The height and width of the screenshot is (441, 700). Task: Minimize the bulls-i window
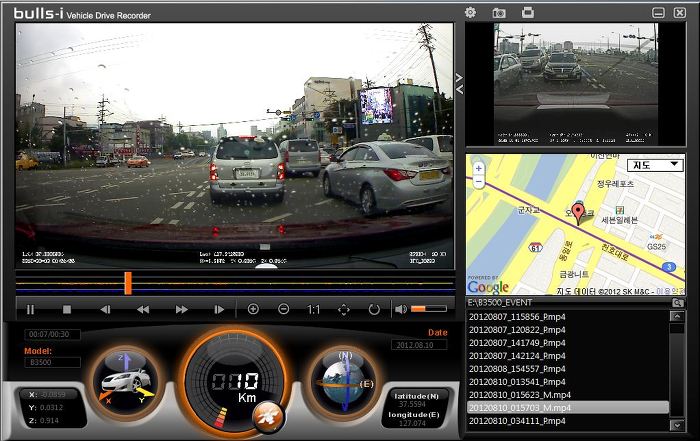point(658,13)
